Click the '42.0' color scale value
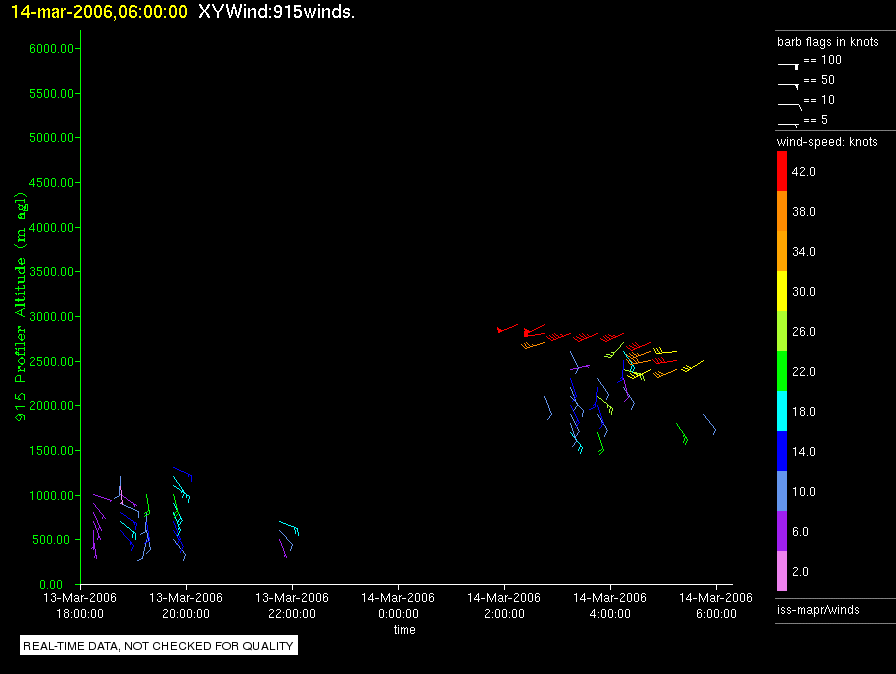Screen dimensions: 896x674 [803, 171]
